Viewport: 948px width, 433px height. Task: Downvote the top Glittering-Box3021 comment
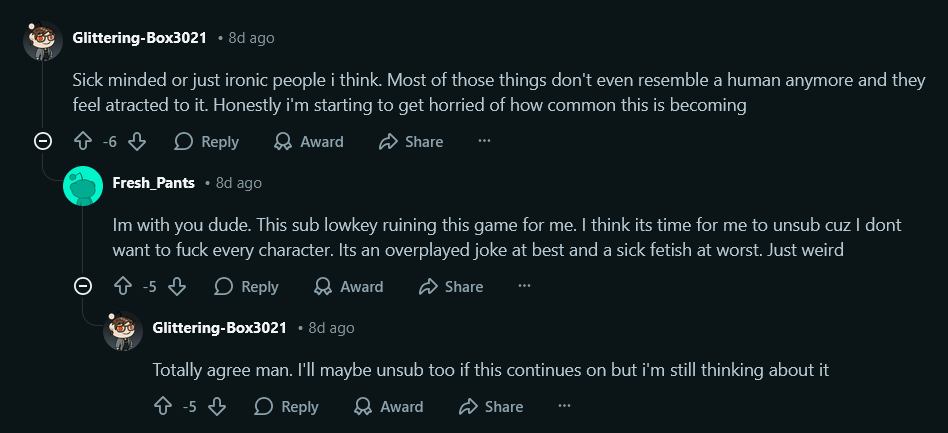[138, 142]
